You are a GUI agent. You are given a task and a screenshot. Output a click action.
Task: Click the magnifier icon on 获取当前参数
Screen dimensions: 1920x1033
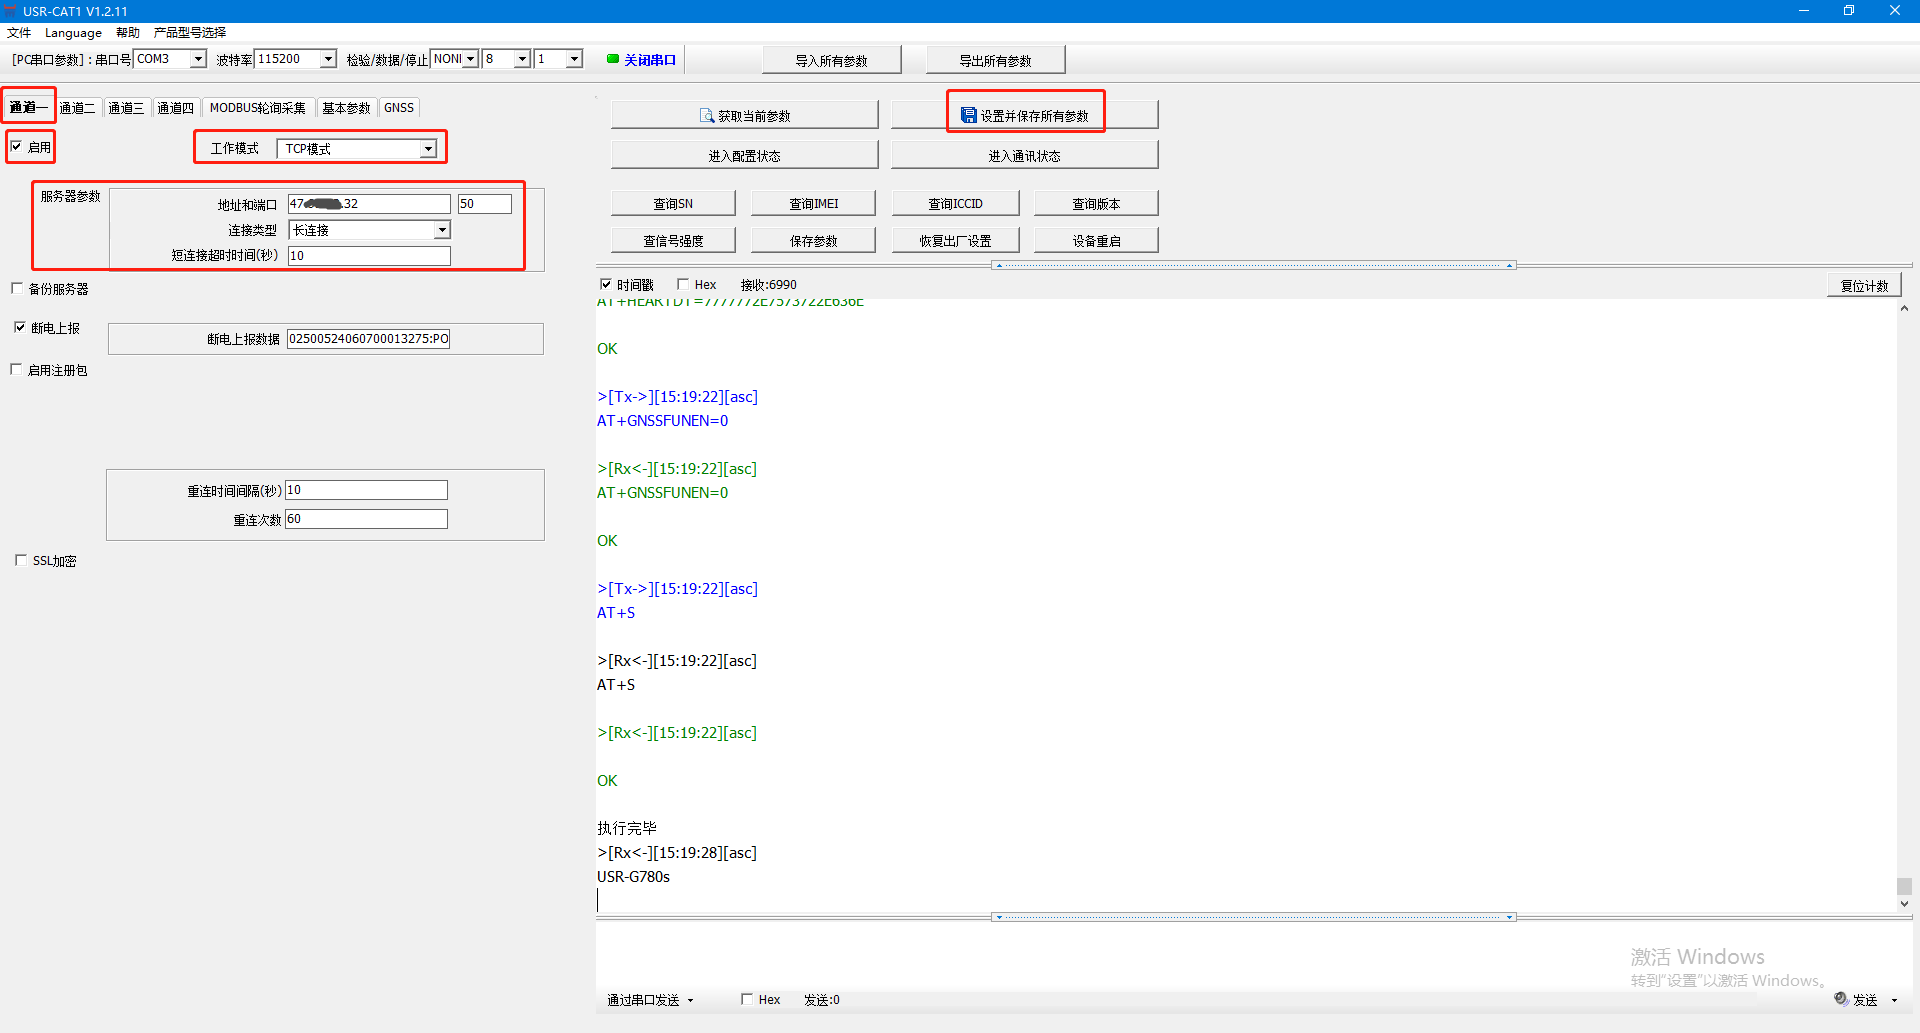(707, 116)
